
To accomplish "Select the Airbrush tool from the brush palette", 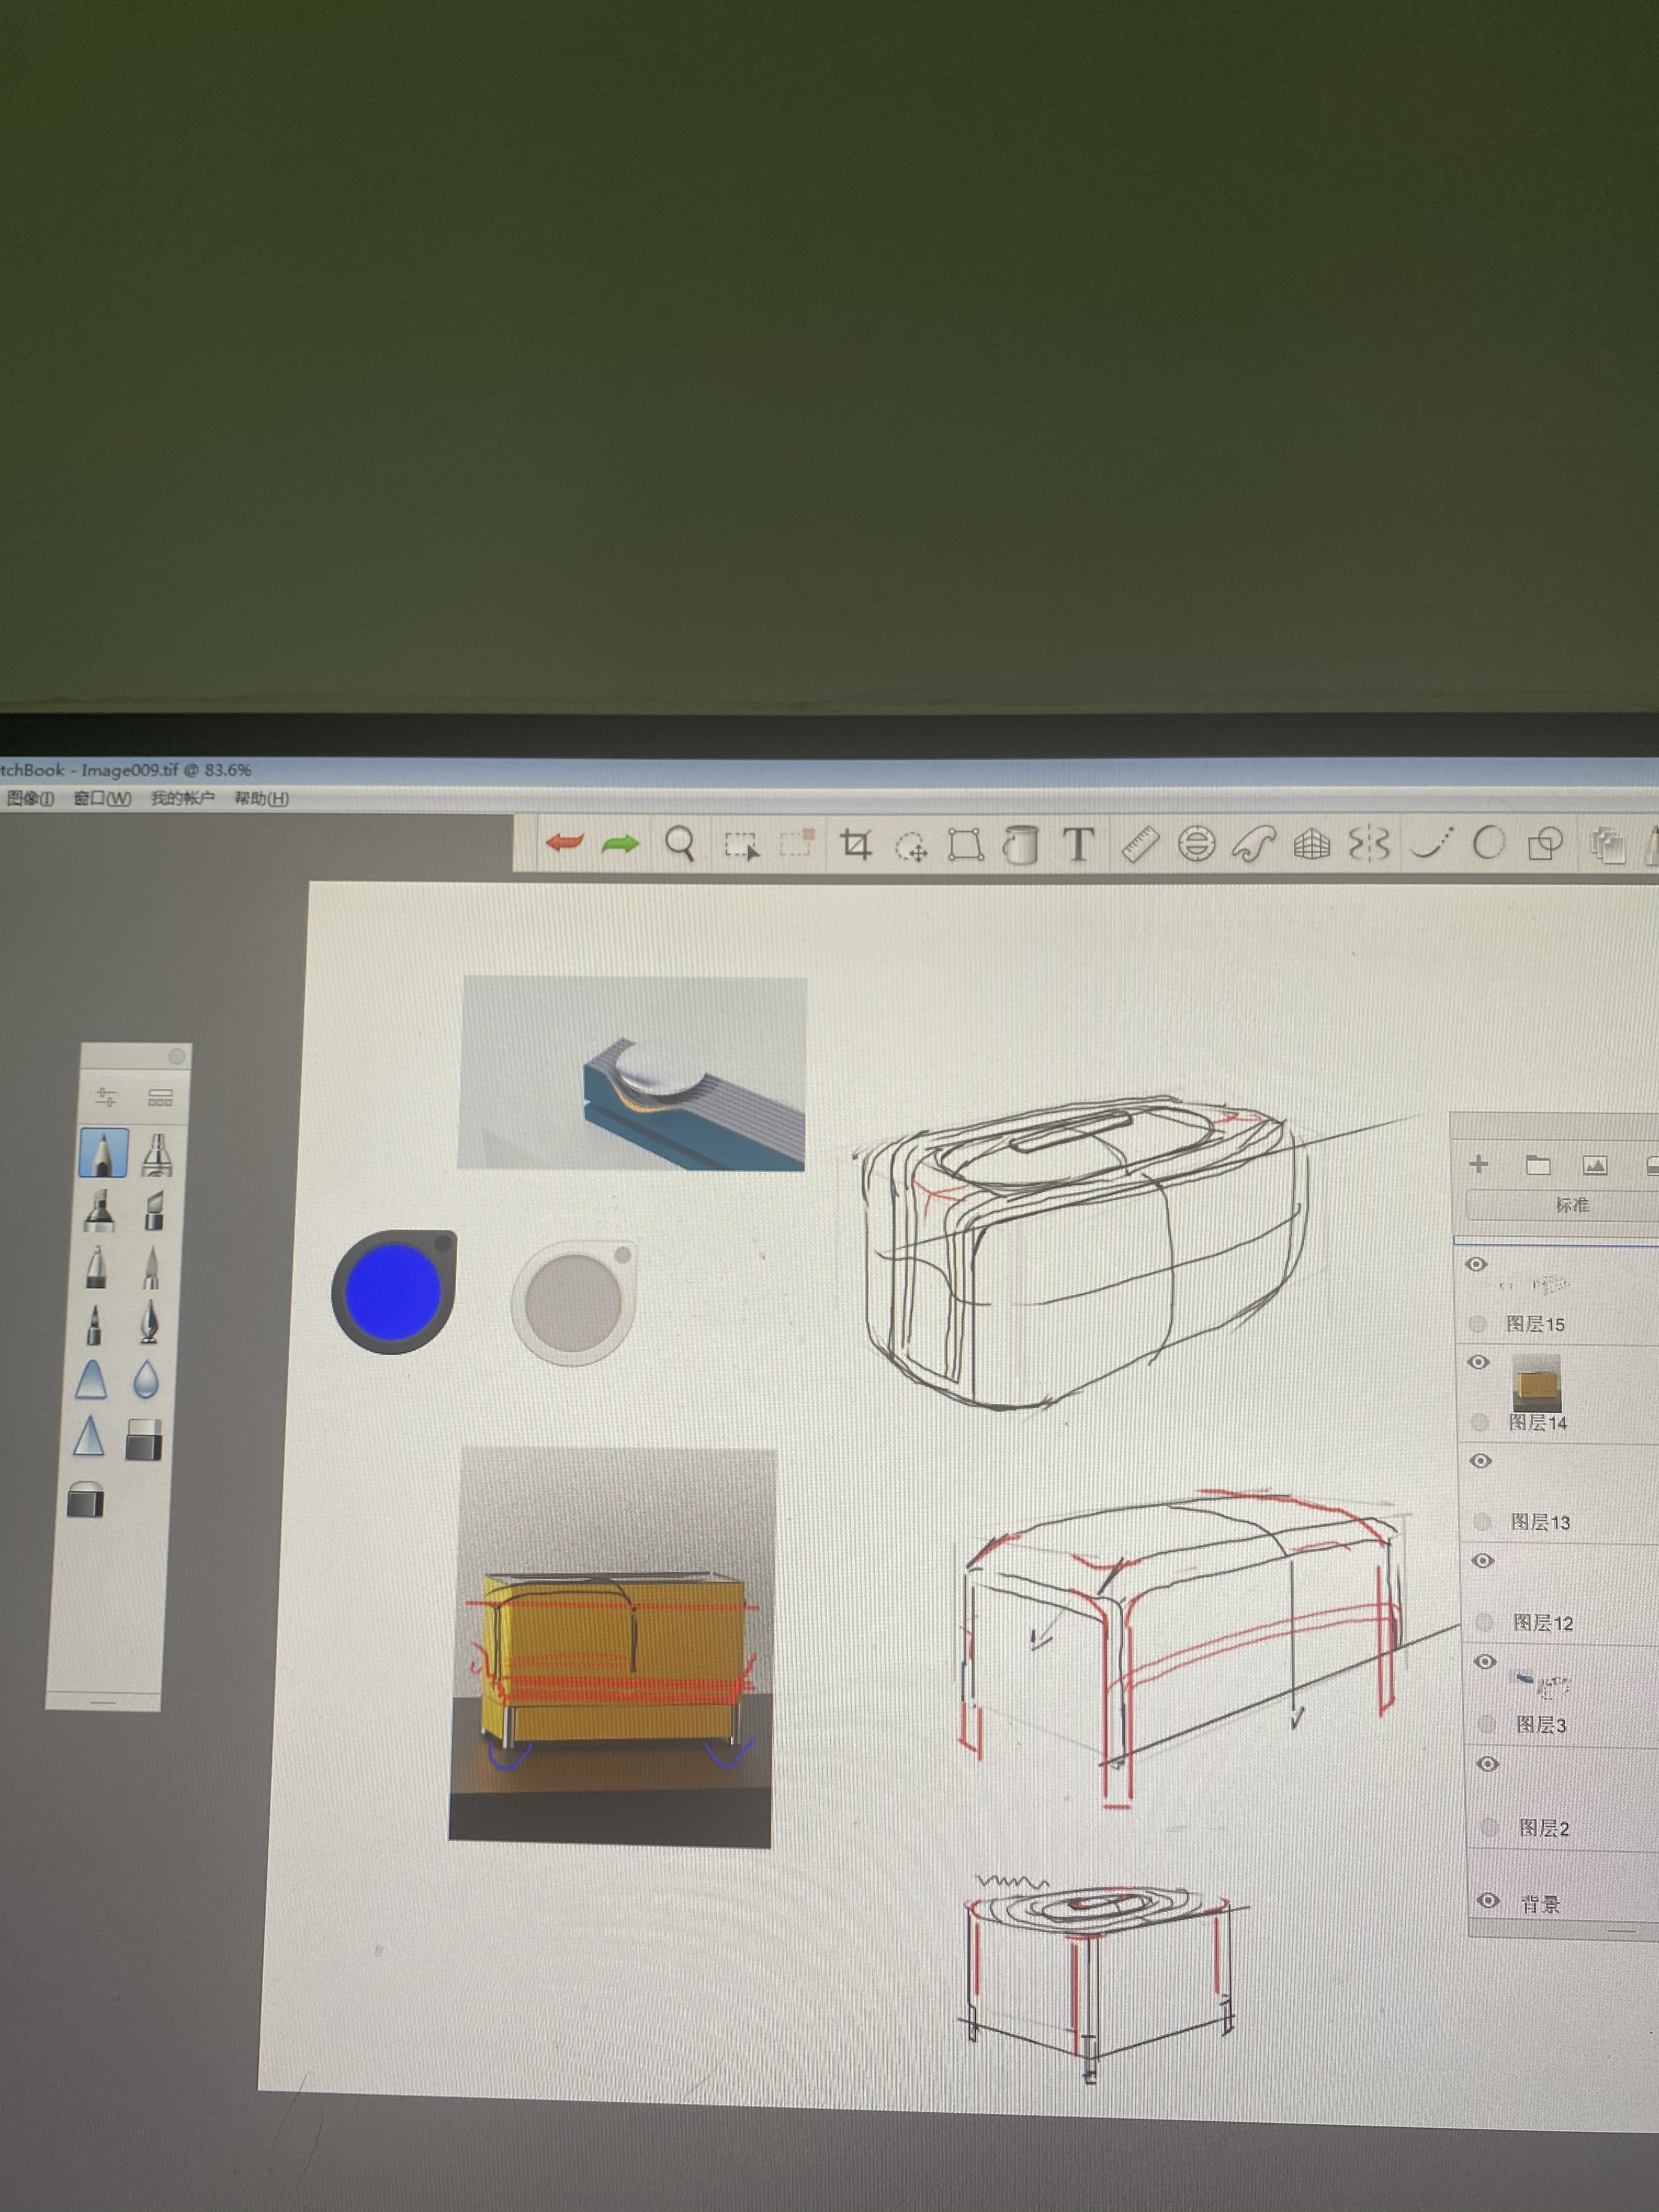I will click(157, 1153).
